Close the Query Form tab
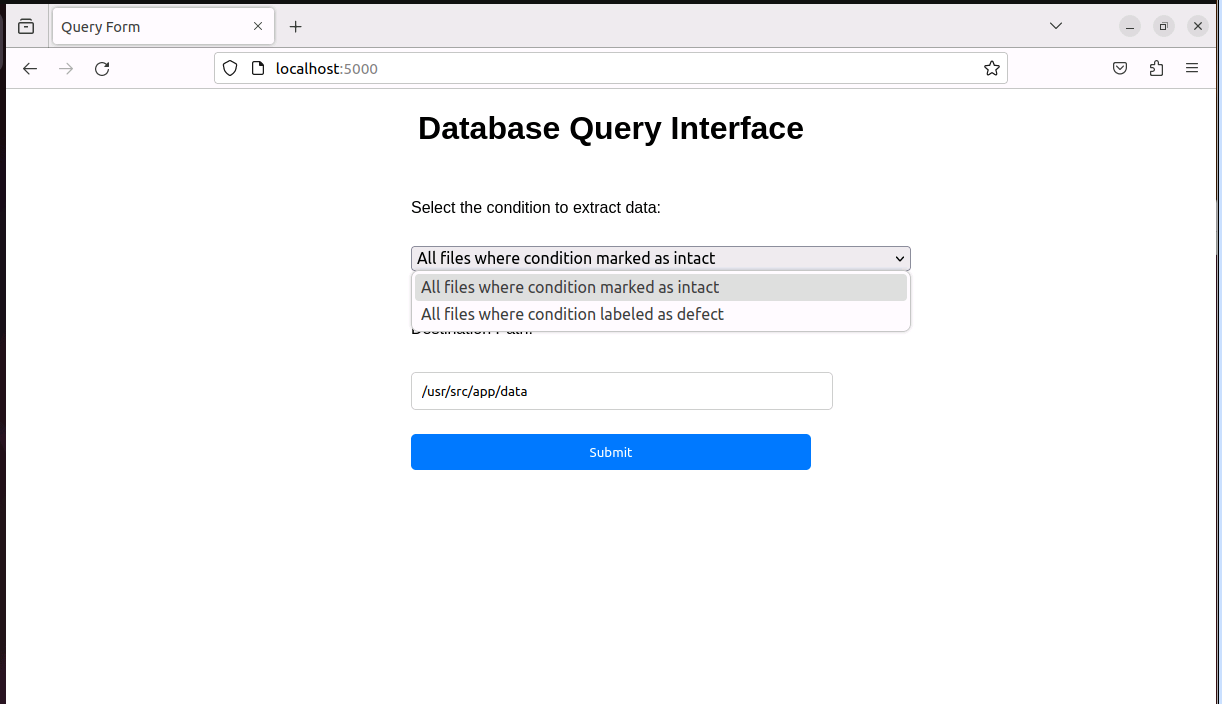The height and width of the screenshot is (704, 1222). (x=258, y=27)
